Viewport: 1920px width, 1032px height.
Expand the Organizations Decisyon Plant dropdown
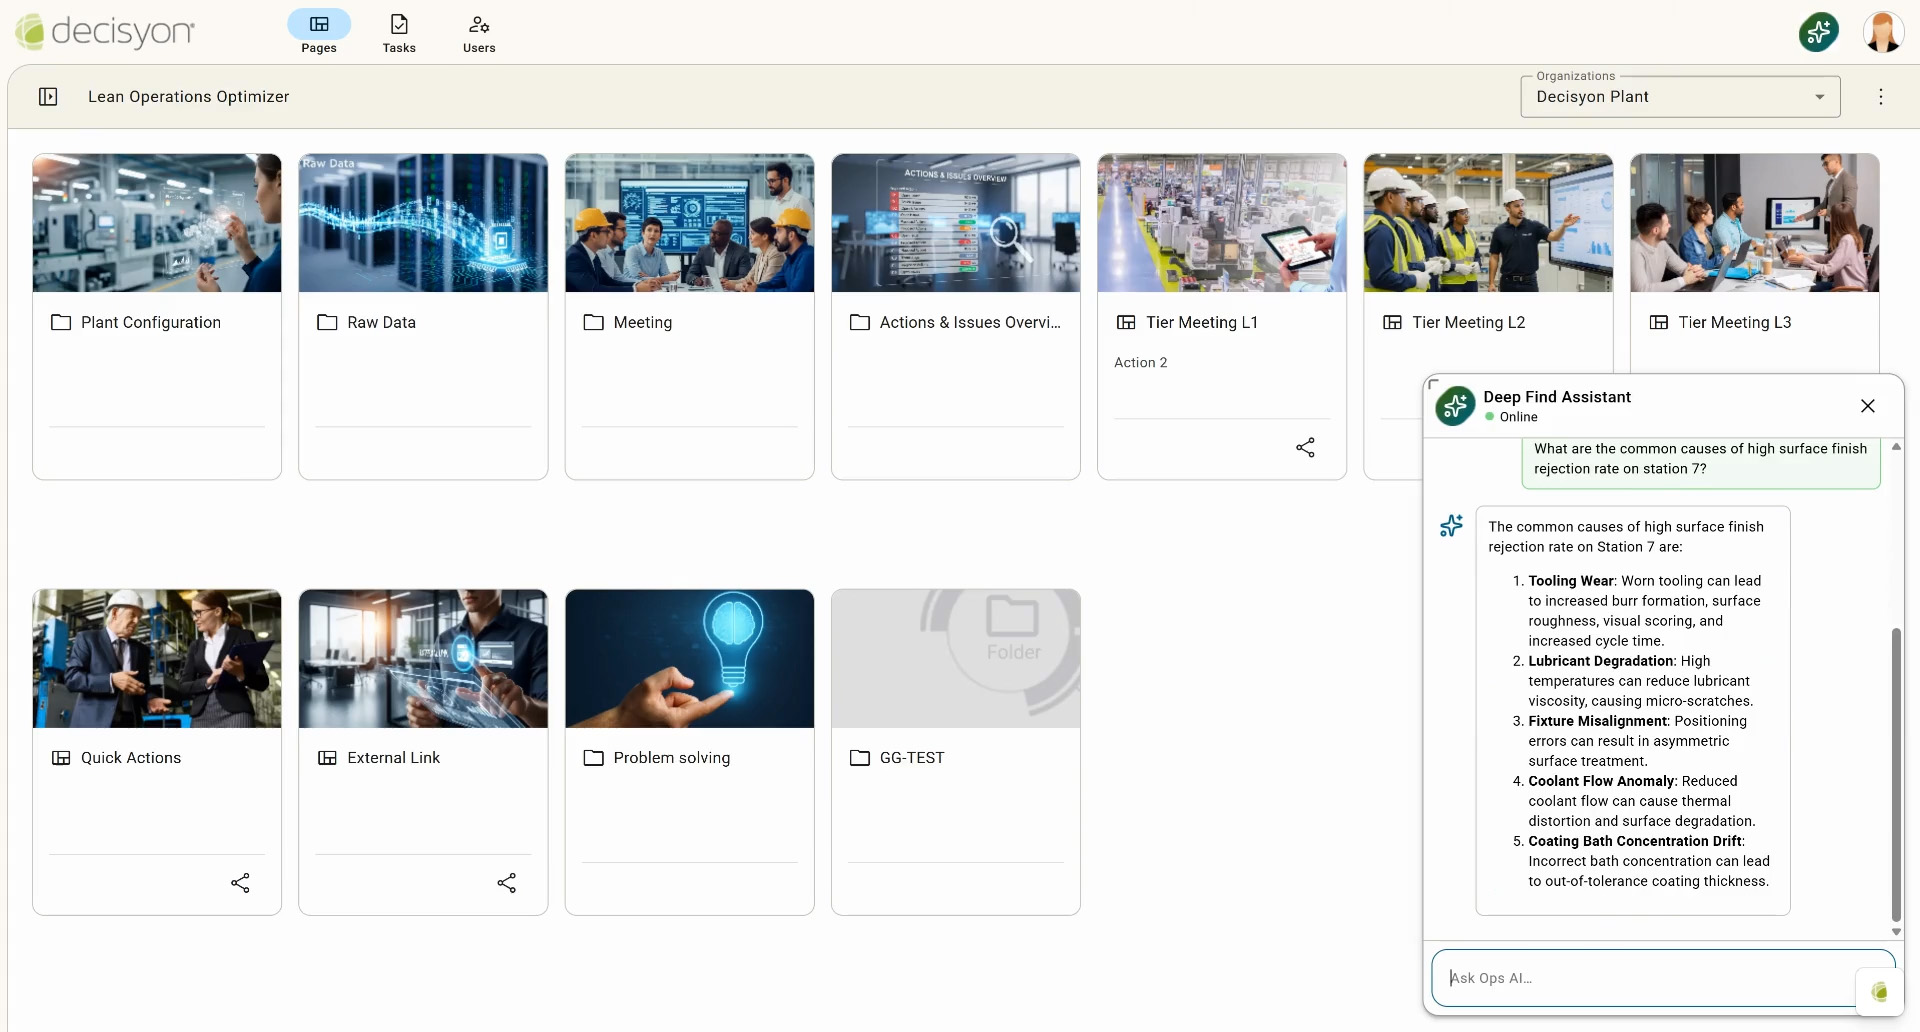coord(1680,97)
